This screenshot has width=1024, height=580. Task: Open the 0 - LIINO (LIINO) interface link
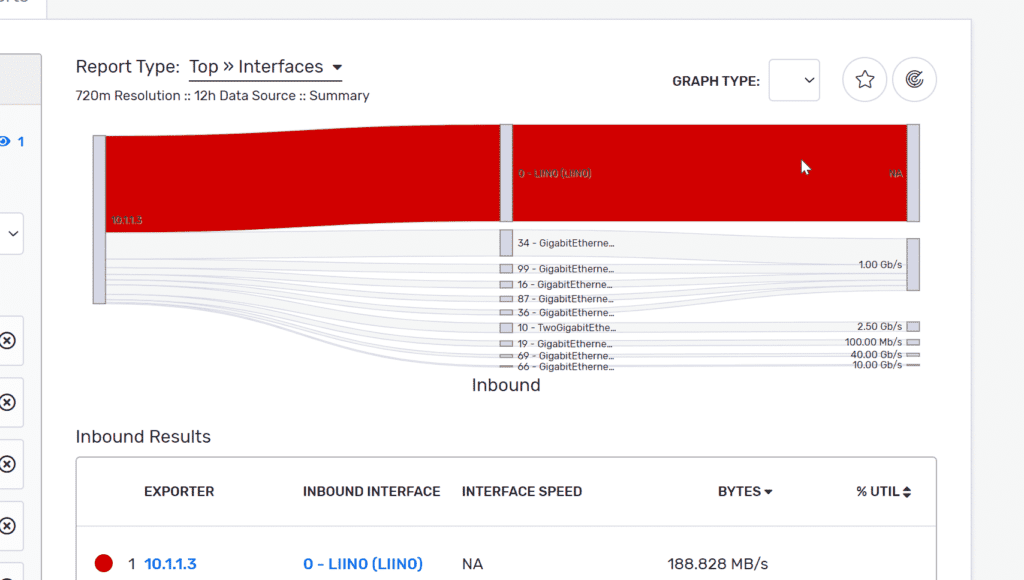362,564
